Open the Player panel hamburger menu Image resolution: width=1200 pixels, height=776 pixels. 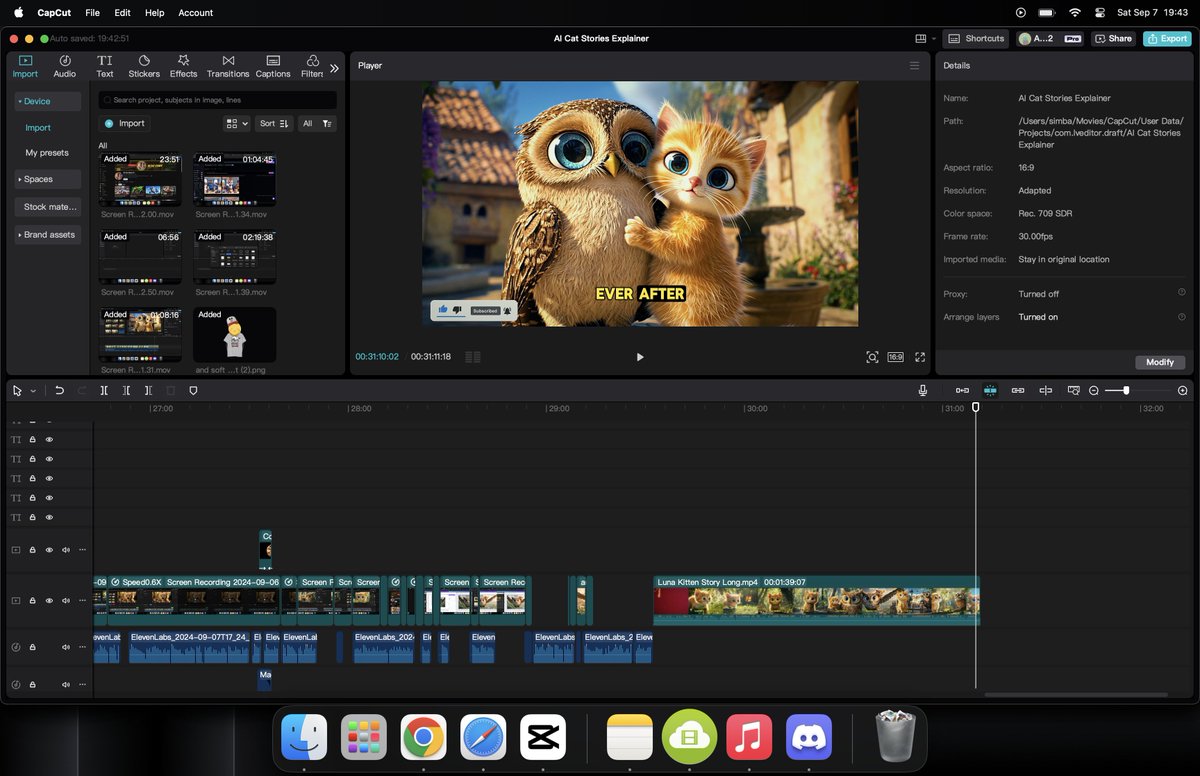click(914, 65)
